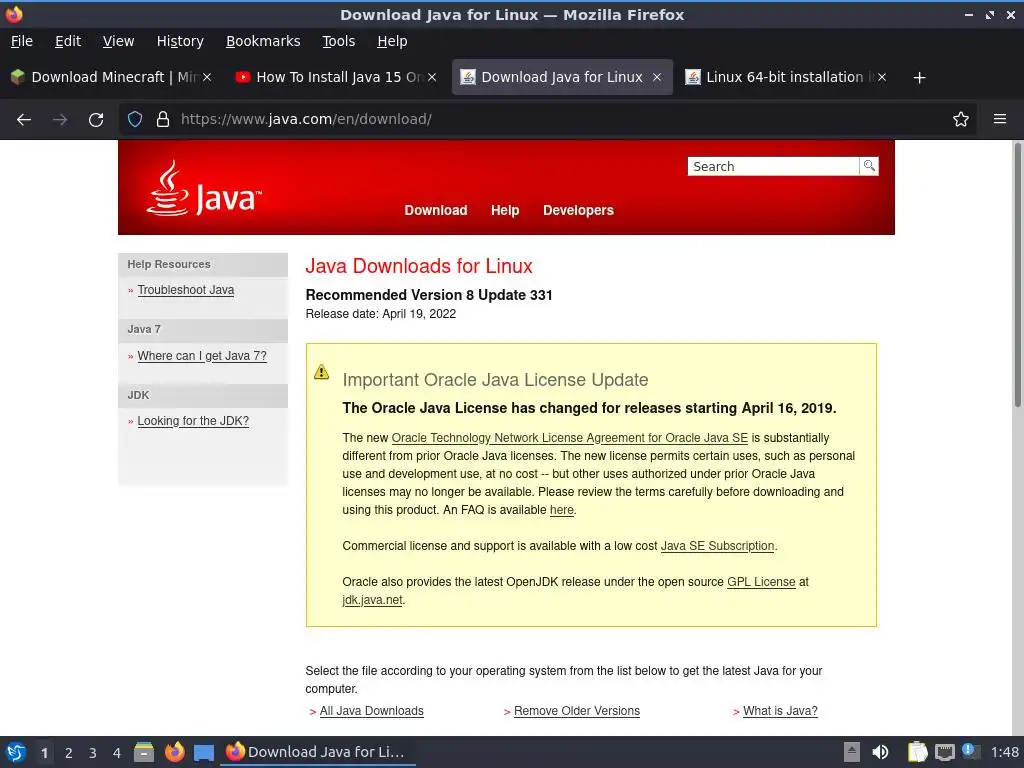Viewport: 1024px width, 768px height.
Task: Open update notifier tray icon
Action: (x=970, y=751)
